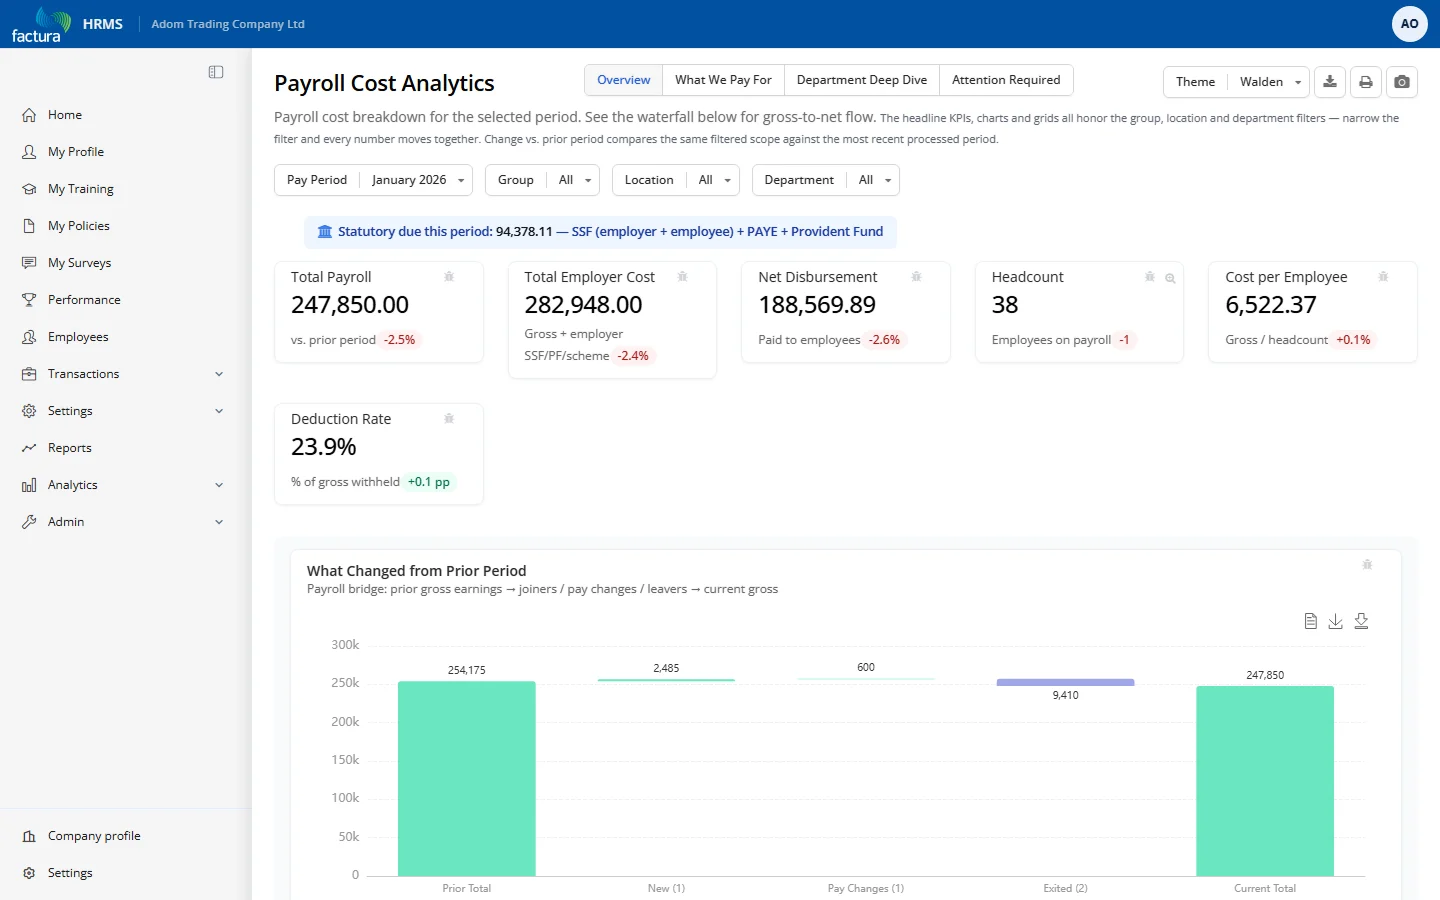Expand the Settings menu above Reports
Screen dimensions: 1440x900
(122, 411)
